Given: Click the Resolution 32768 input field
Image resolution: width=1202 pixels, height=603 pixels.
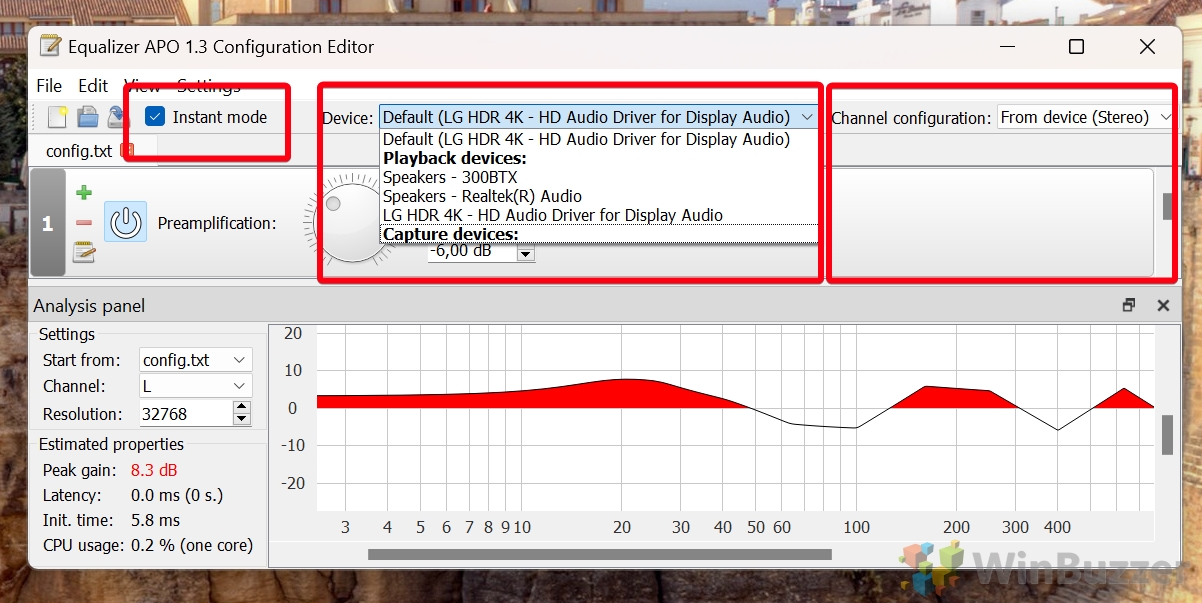Looking at the screenshot, I should point(185,413).
